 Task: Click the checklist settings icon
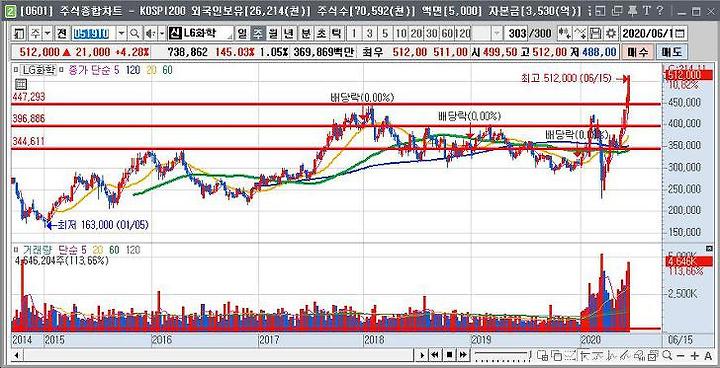654,355
